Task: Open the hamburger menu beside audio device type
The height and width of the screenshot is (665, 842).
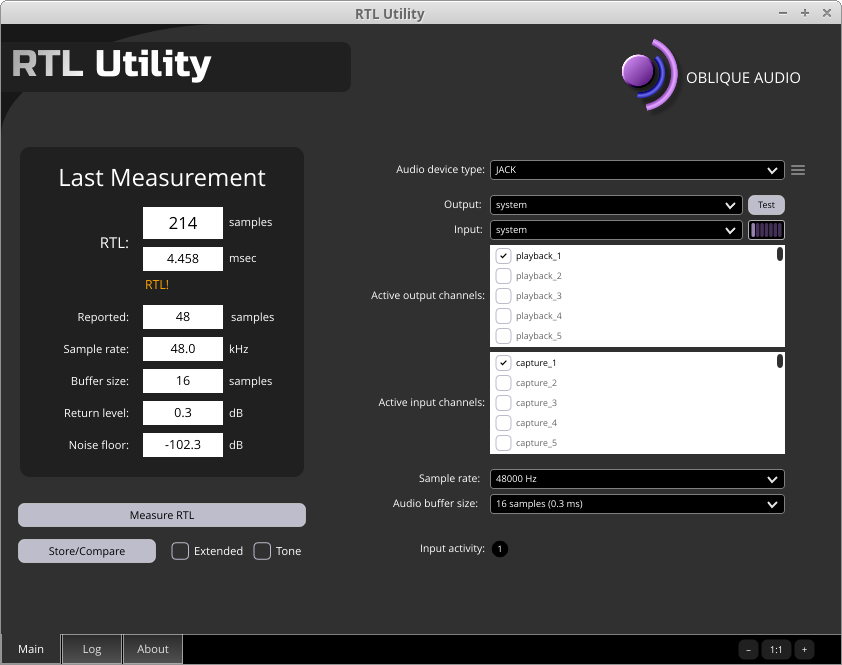Action: (798, 170)
